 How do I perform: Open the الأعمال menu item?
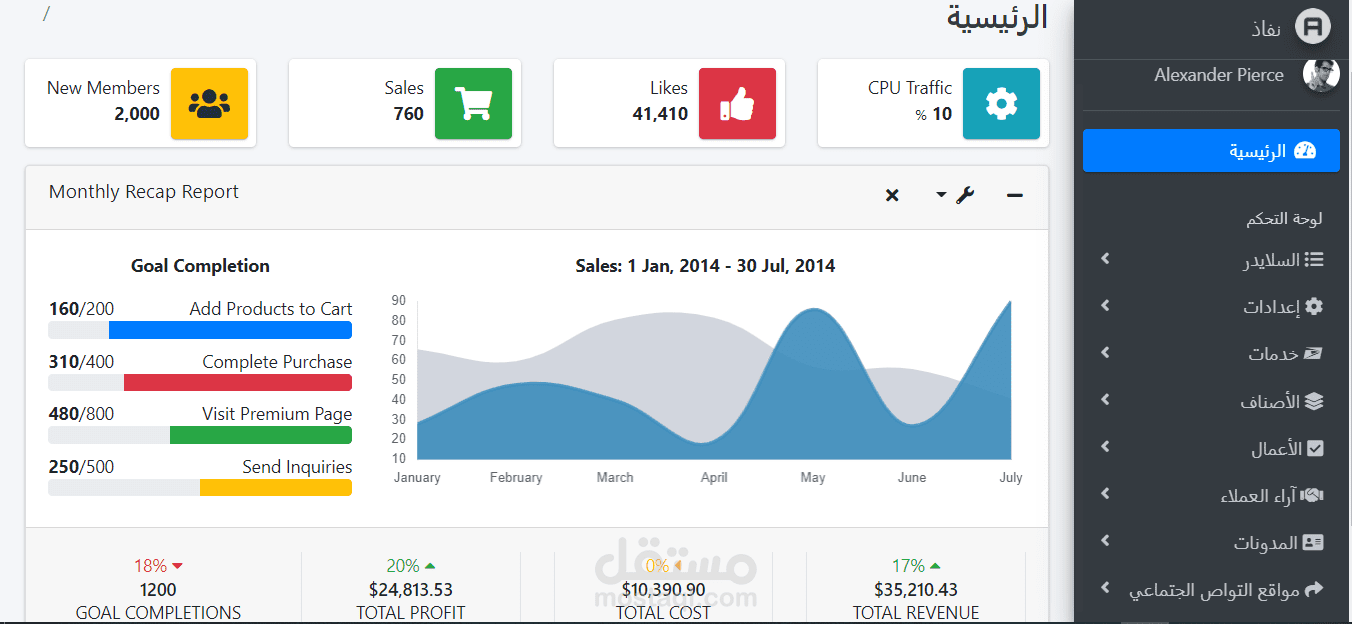pos(1211,449)
